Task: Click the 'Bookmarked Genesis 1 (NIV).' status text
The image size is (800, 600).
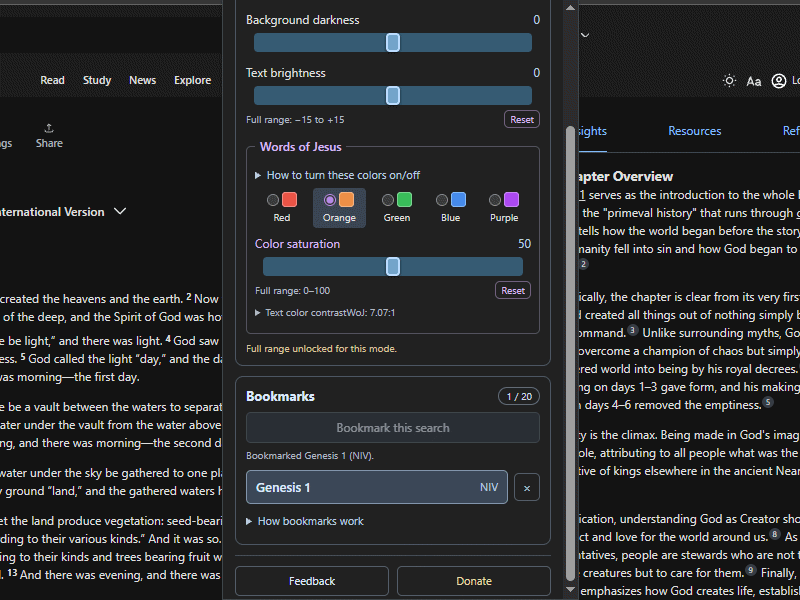Action: pos(310,456)
